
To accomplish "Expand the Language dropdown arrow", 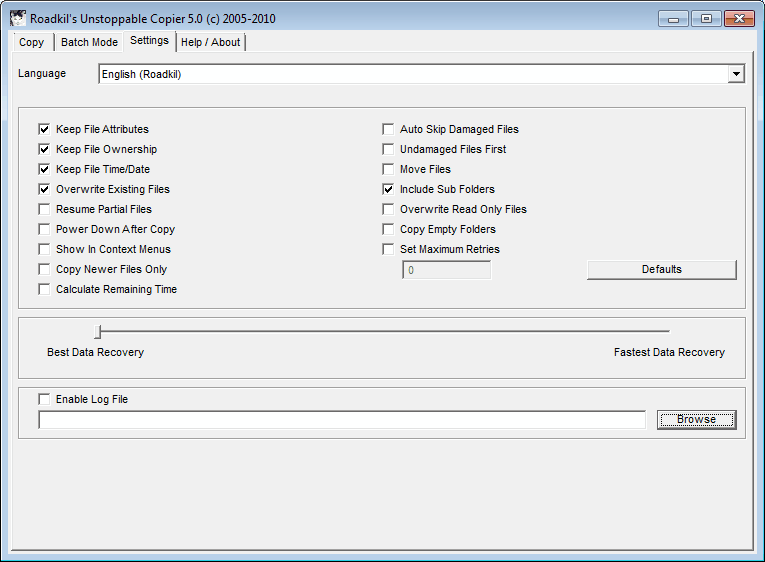I will click(x=736, y=74).
